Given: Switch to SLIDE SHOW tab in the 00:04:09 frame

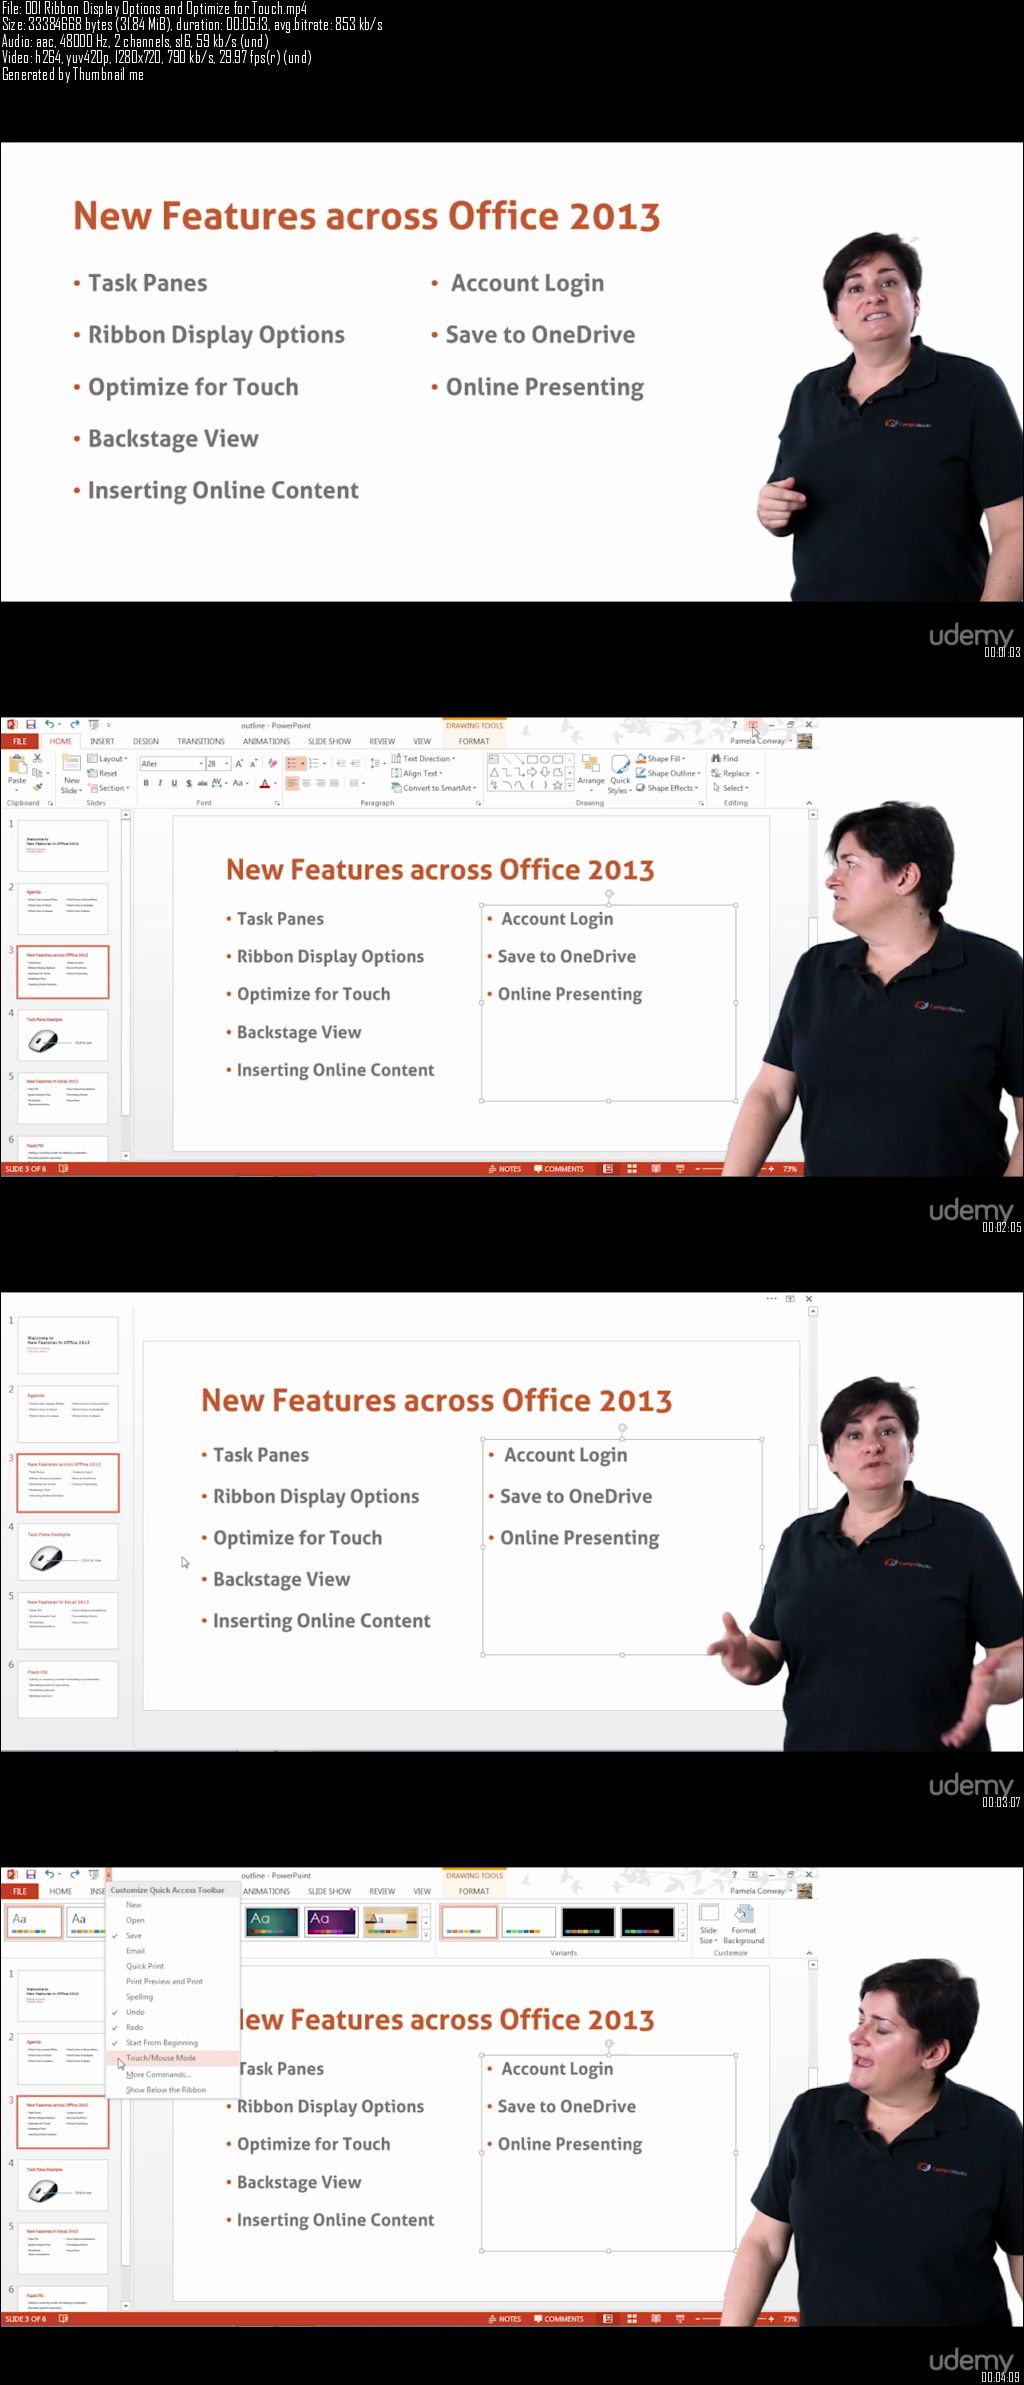Looking at the screenshot, I should 329,1891.
